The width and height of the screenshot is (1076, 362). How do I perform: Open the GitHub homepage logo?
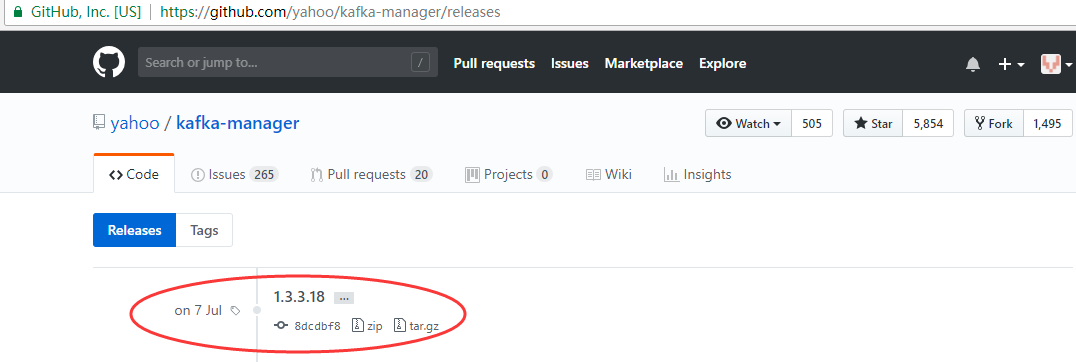tap(108, 63)
